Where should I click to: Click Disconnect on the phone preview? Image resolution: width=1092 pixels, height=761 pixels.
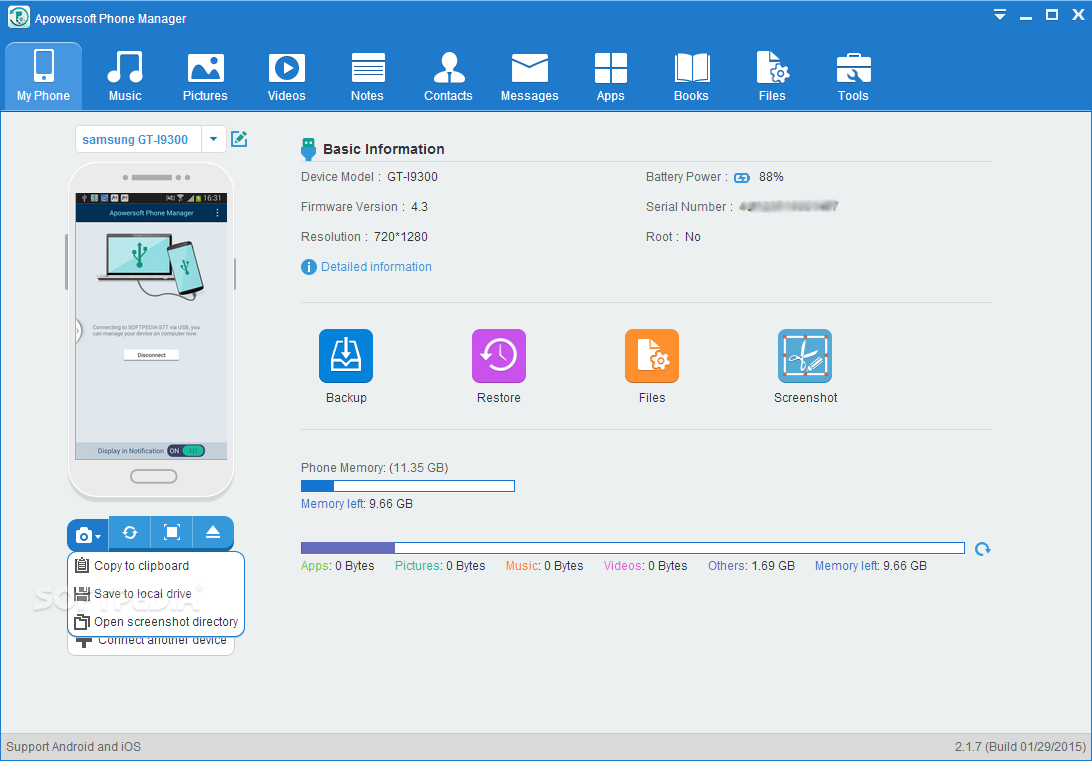(x=151, y=355)
